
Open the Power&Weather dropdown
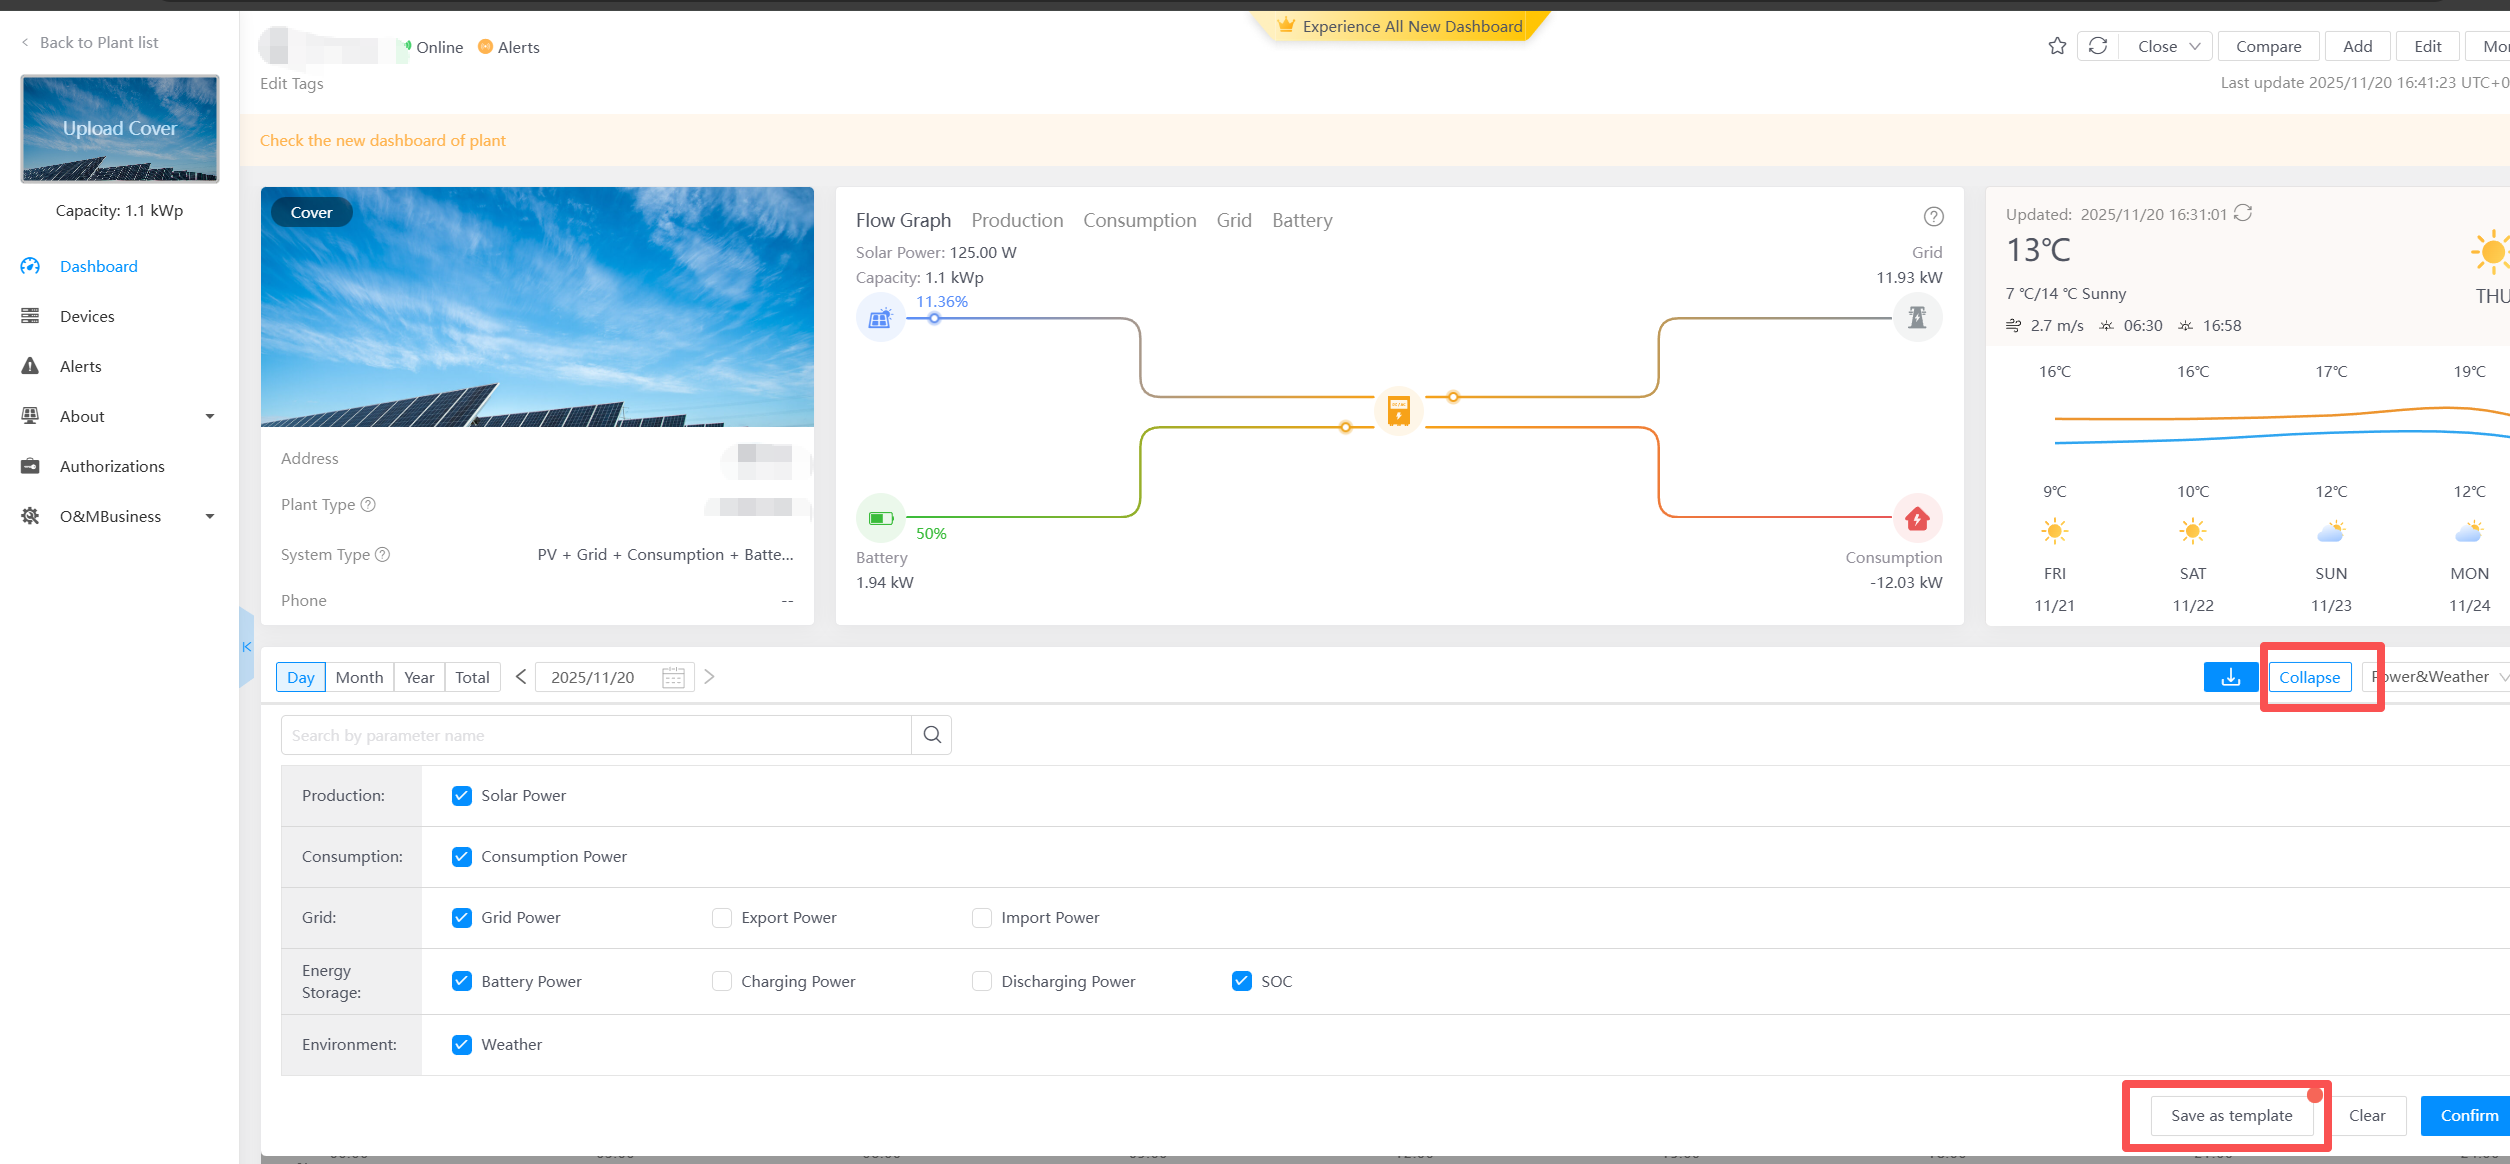2440,677
